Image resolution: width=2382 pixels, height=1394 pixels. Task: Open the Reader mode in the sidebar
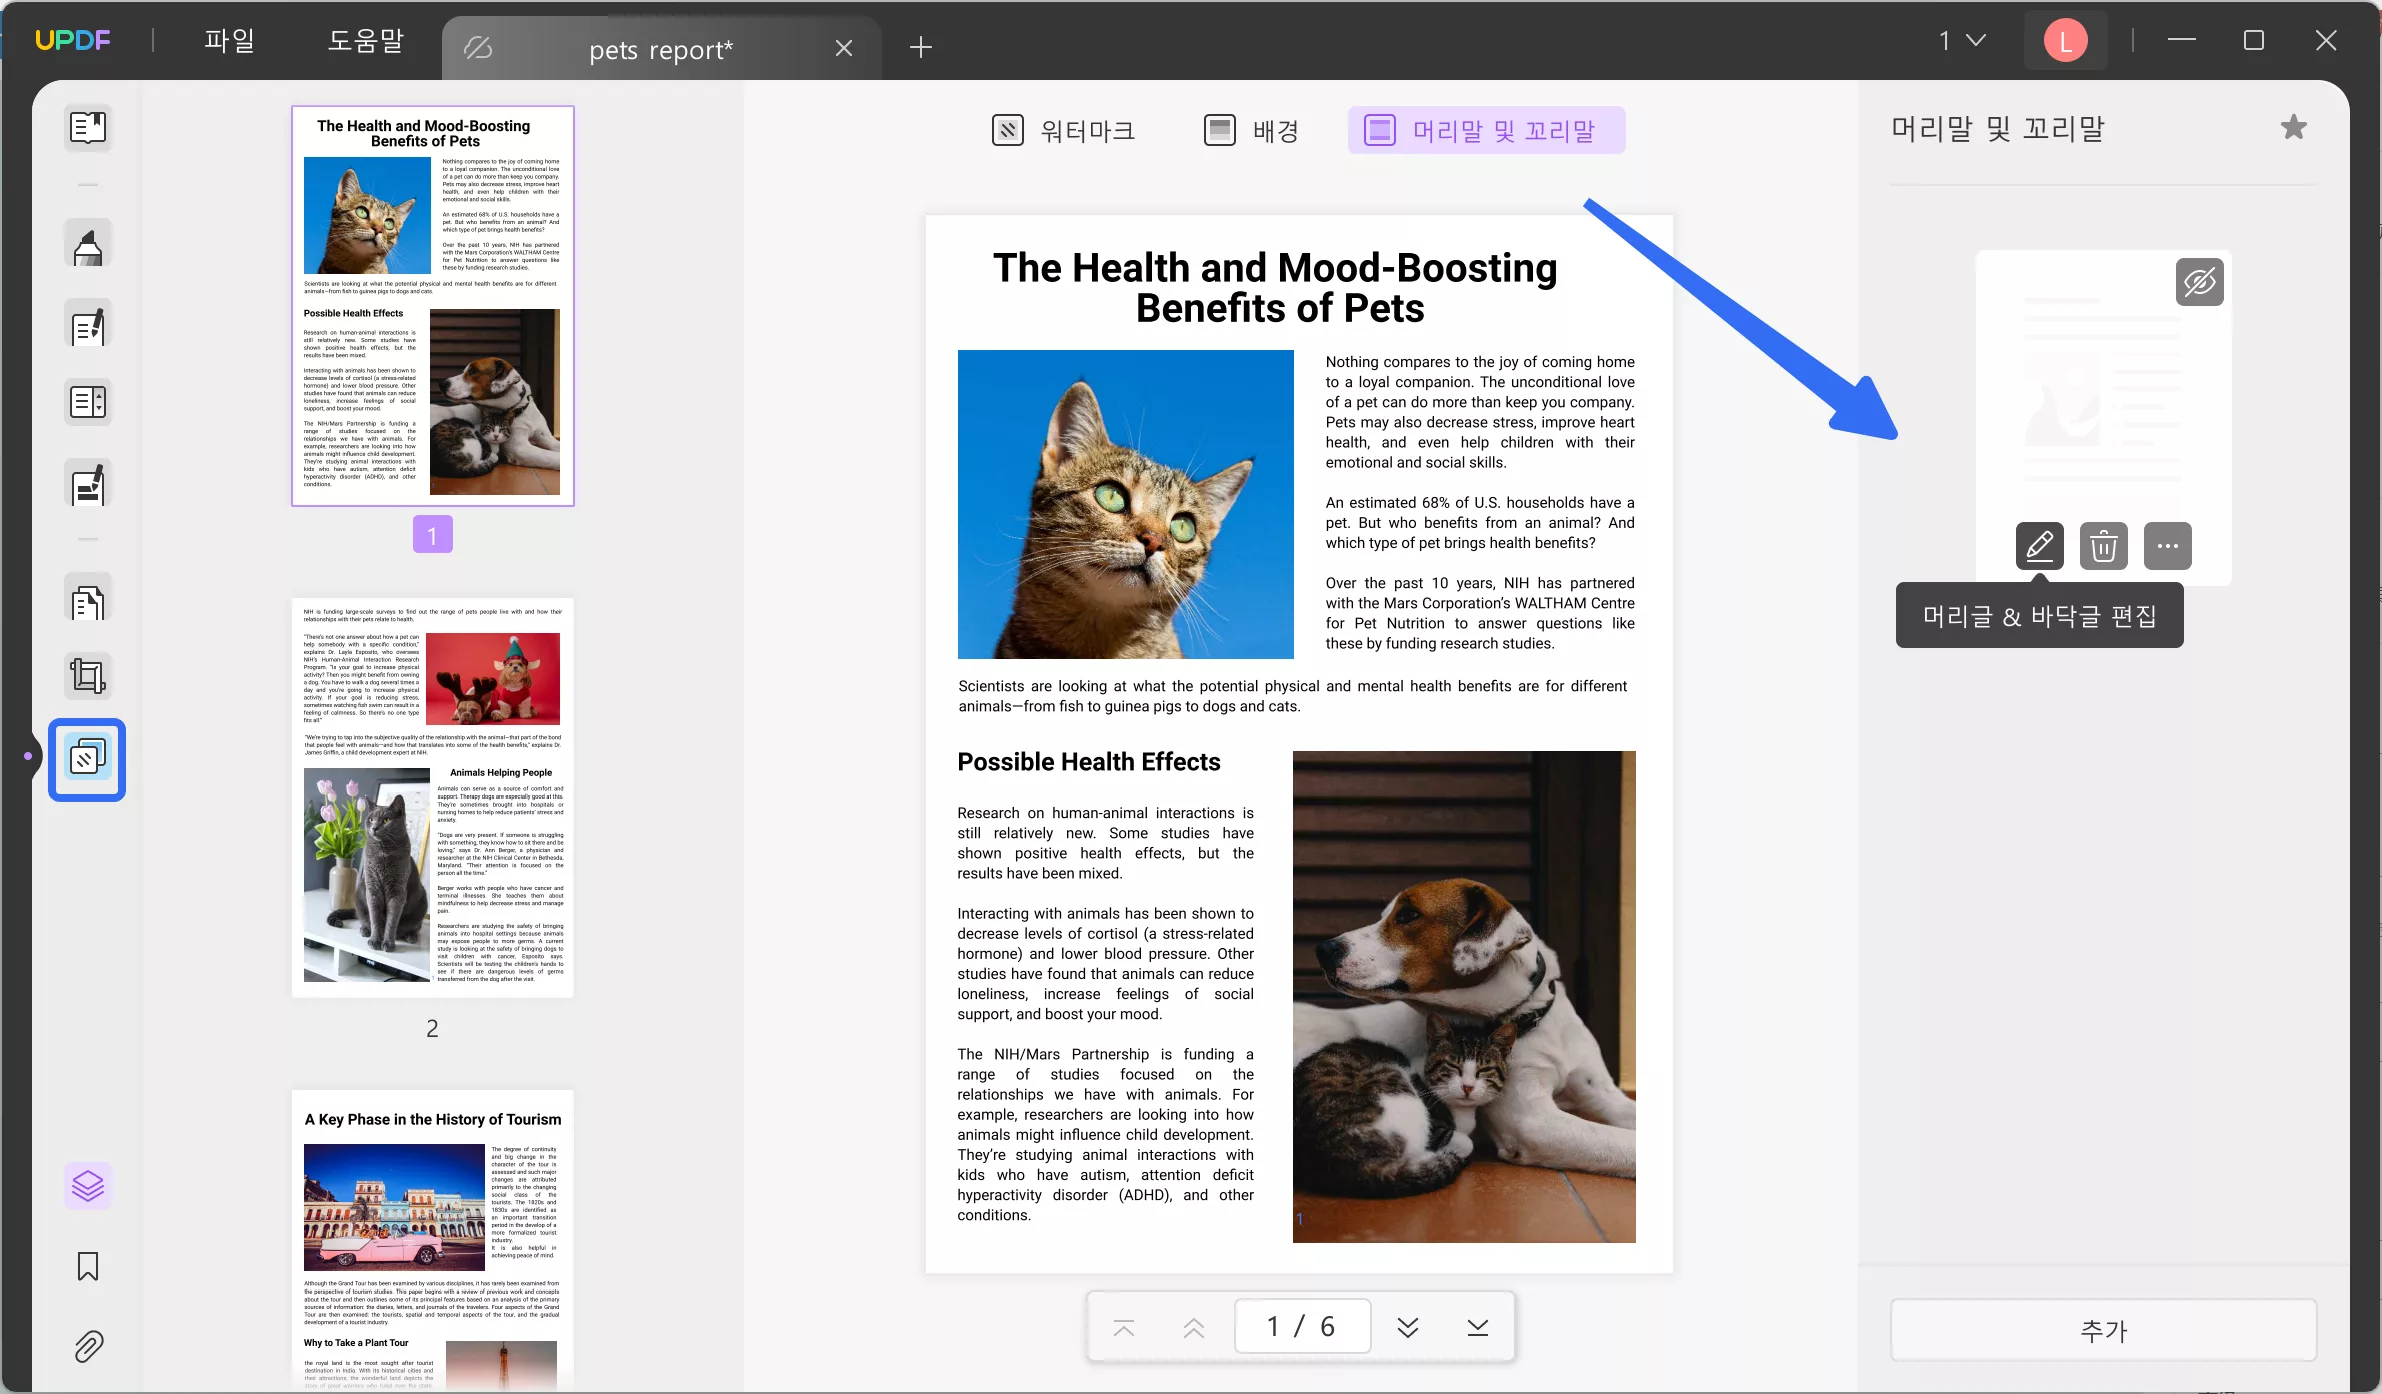coord(88,128)
